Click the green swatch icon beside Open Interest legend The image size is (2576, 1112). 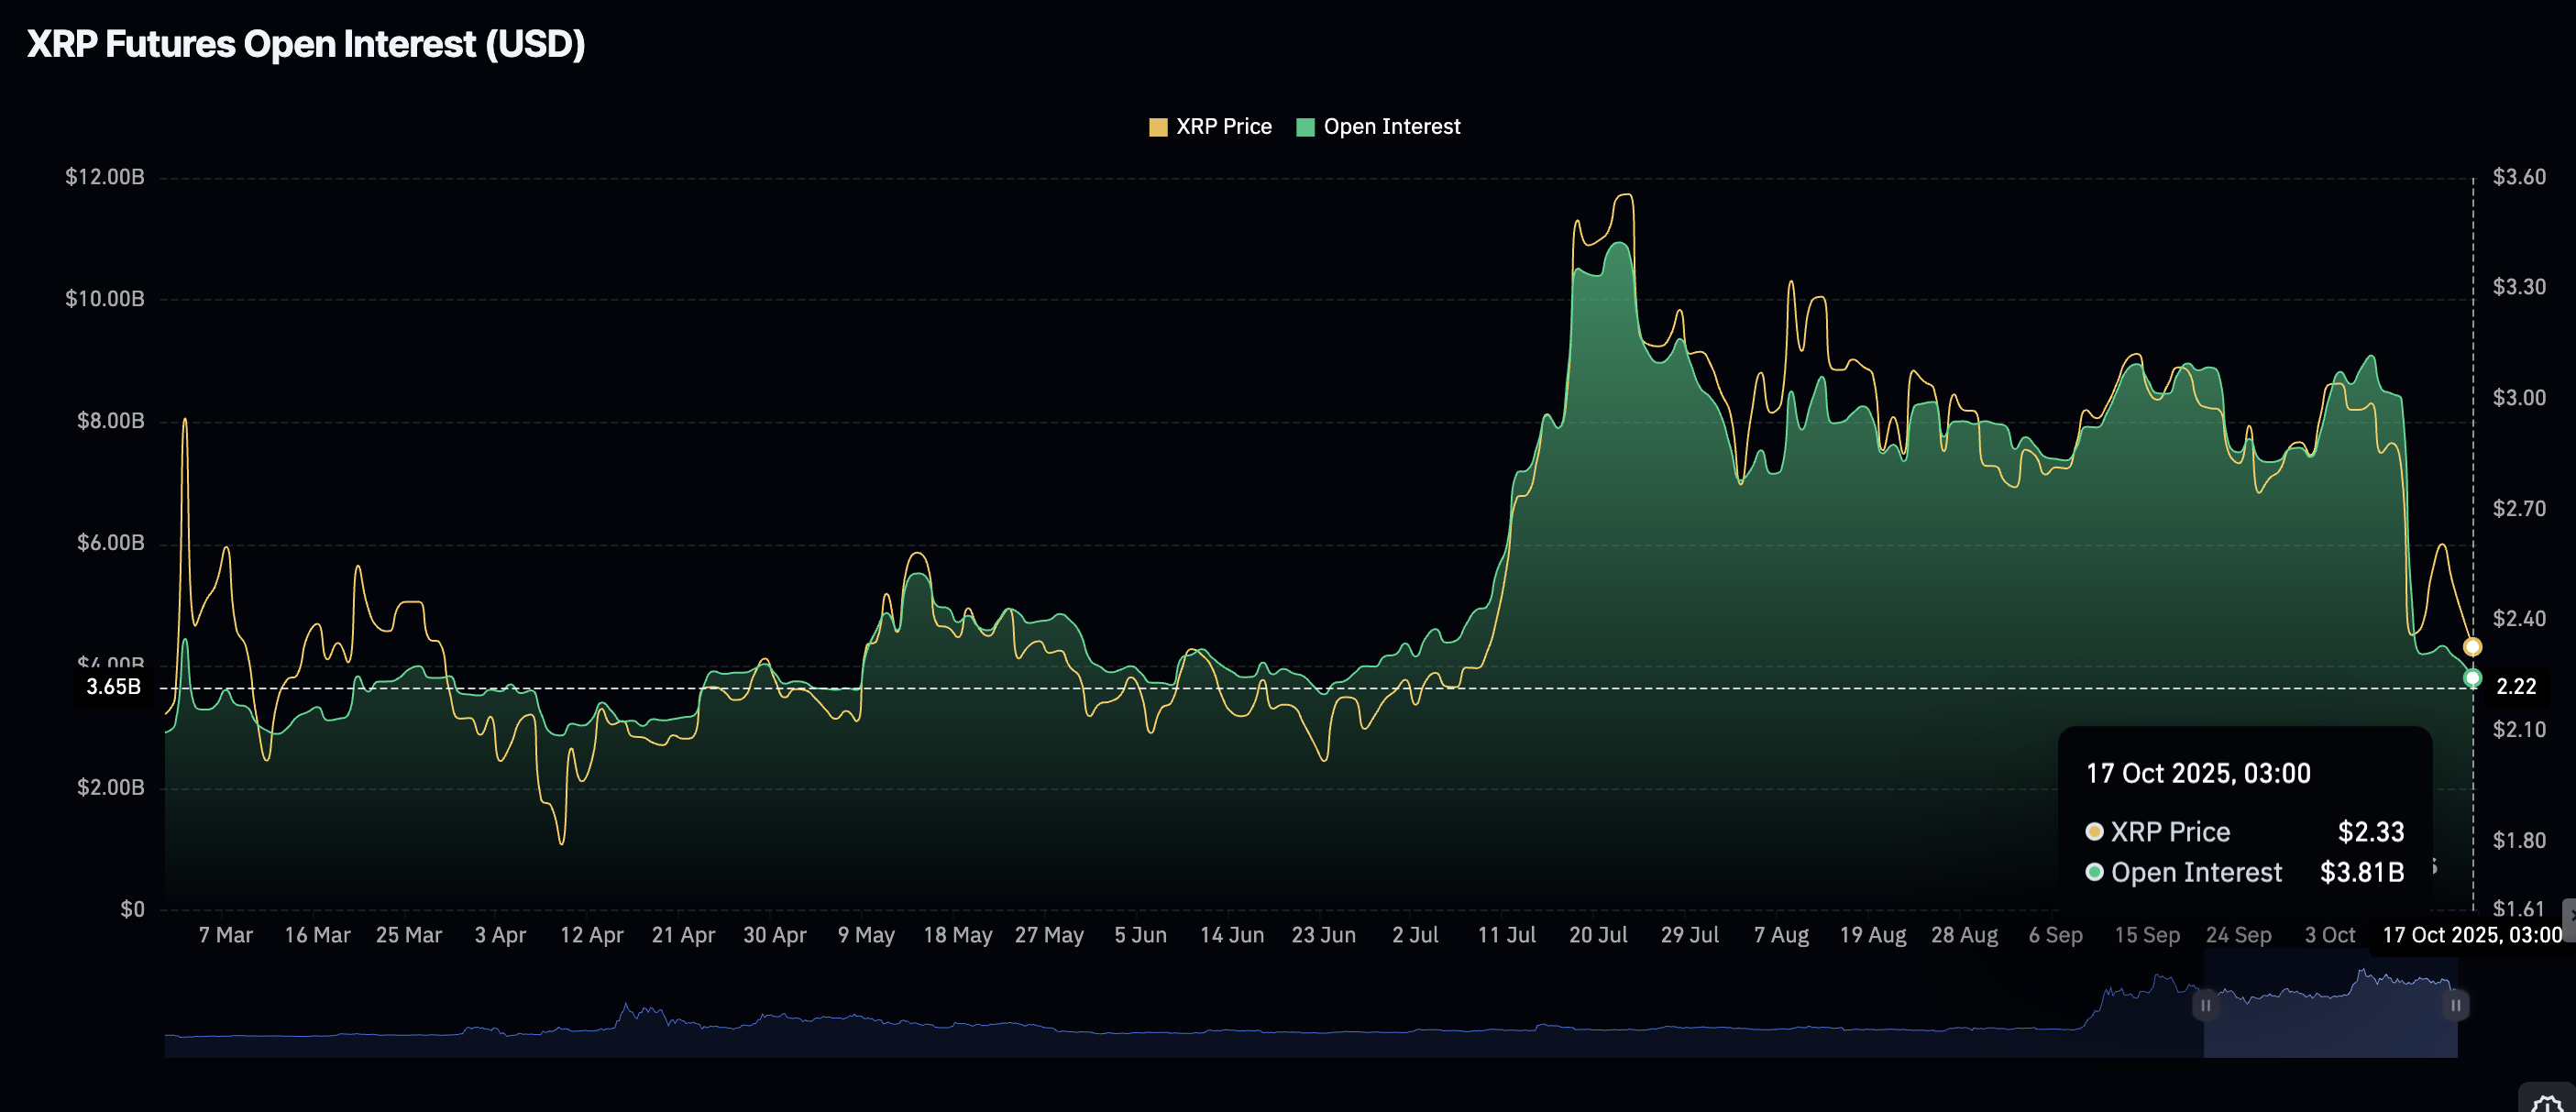(x=1305, y=126)
